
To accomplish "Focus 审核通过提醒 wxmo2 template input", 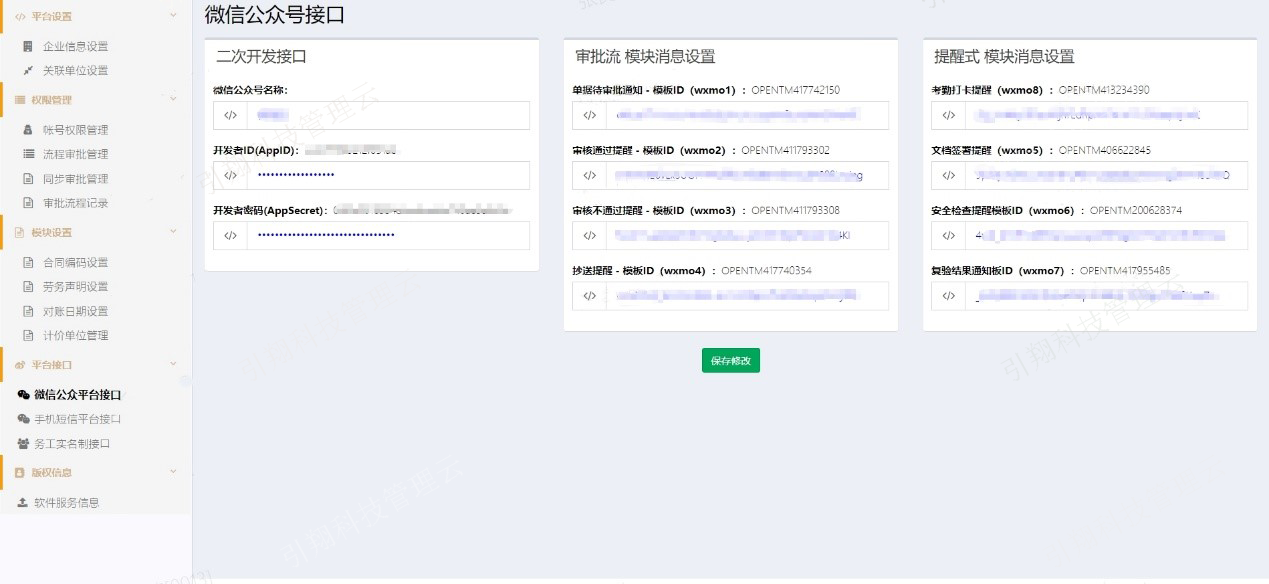I will (x=747, y=175).
